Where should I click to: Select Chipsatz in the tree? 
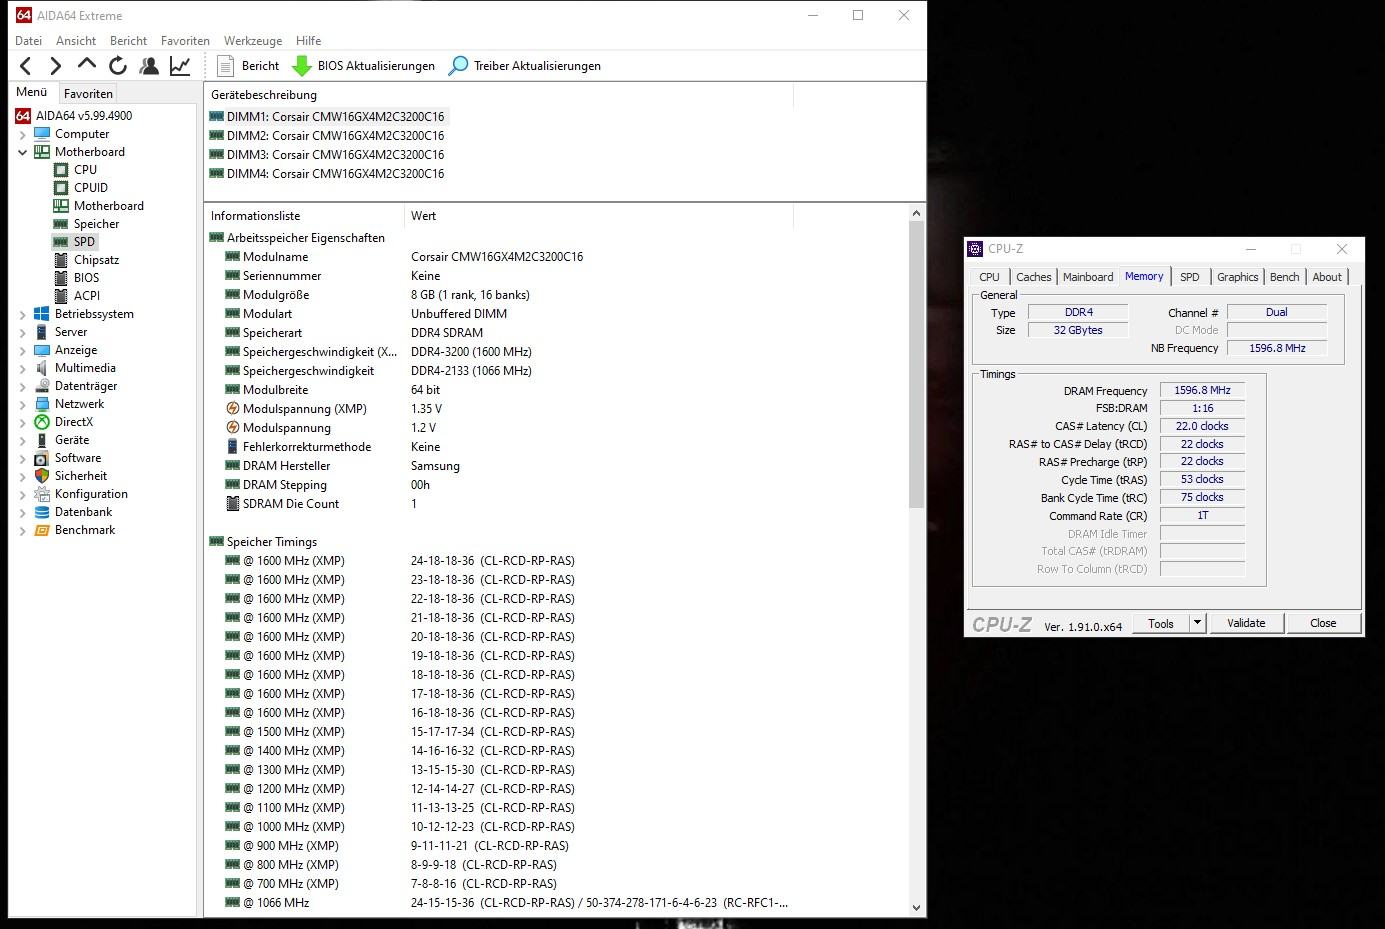click(96, 260)
